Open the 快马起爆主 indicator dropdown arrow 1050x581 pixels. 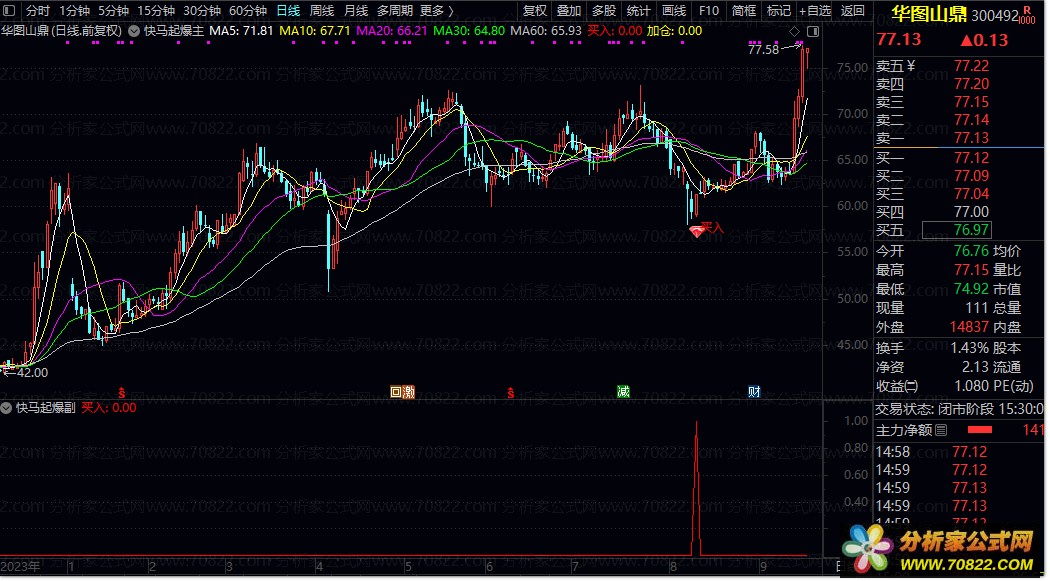pos(134,31)
